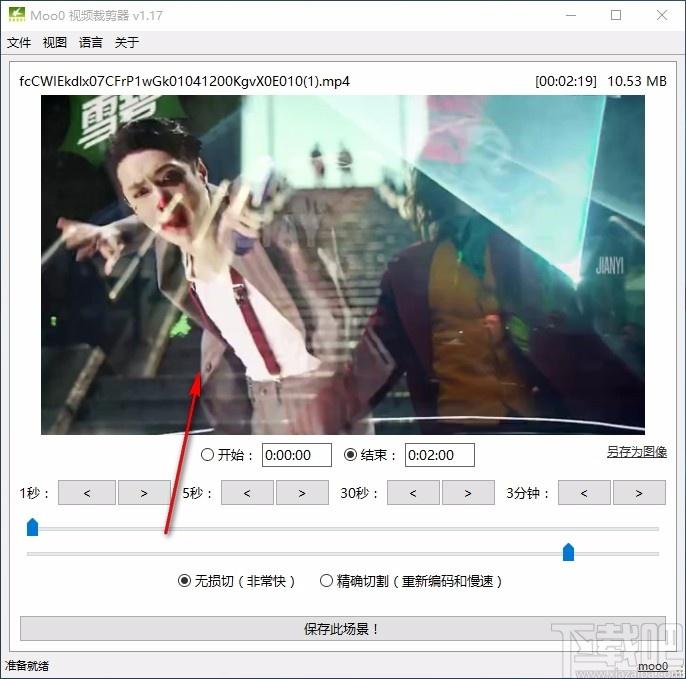Click the duration text [00:02:19]
The image size is (686, 679).
[x=566, y=81]
